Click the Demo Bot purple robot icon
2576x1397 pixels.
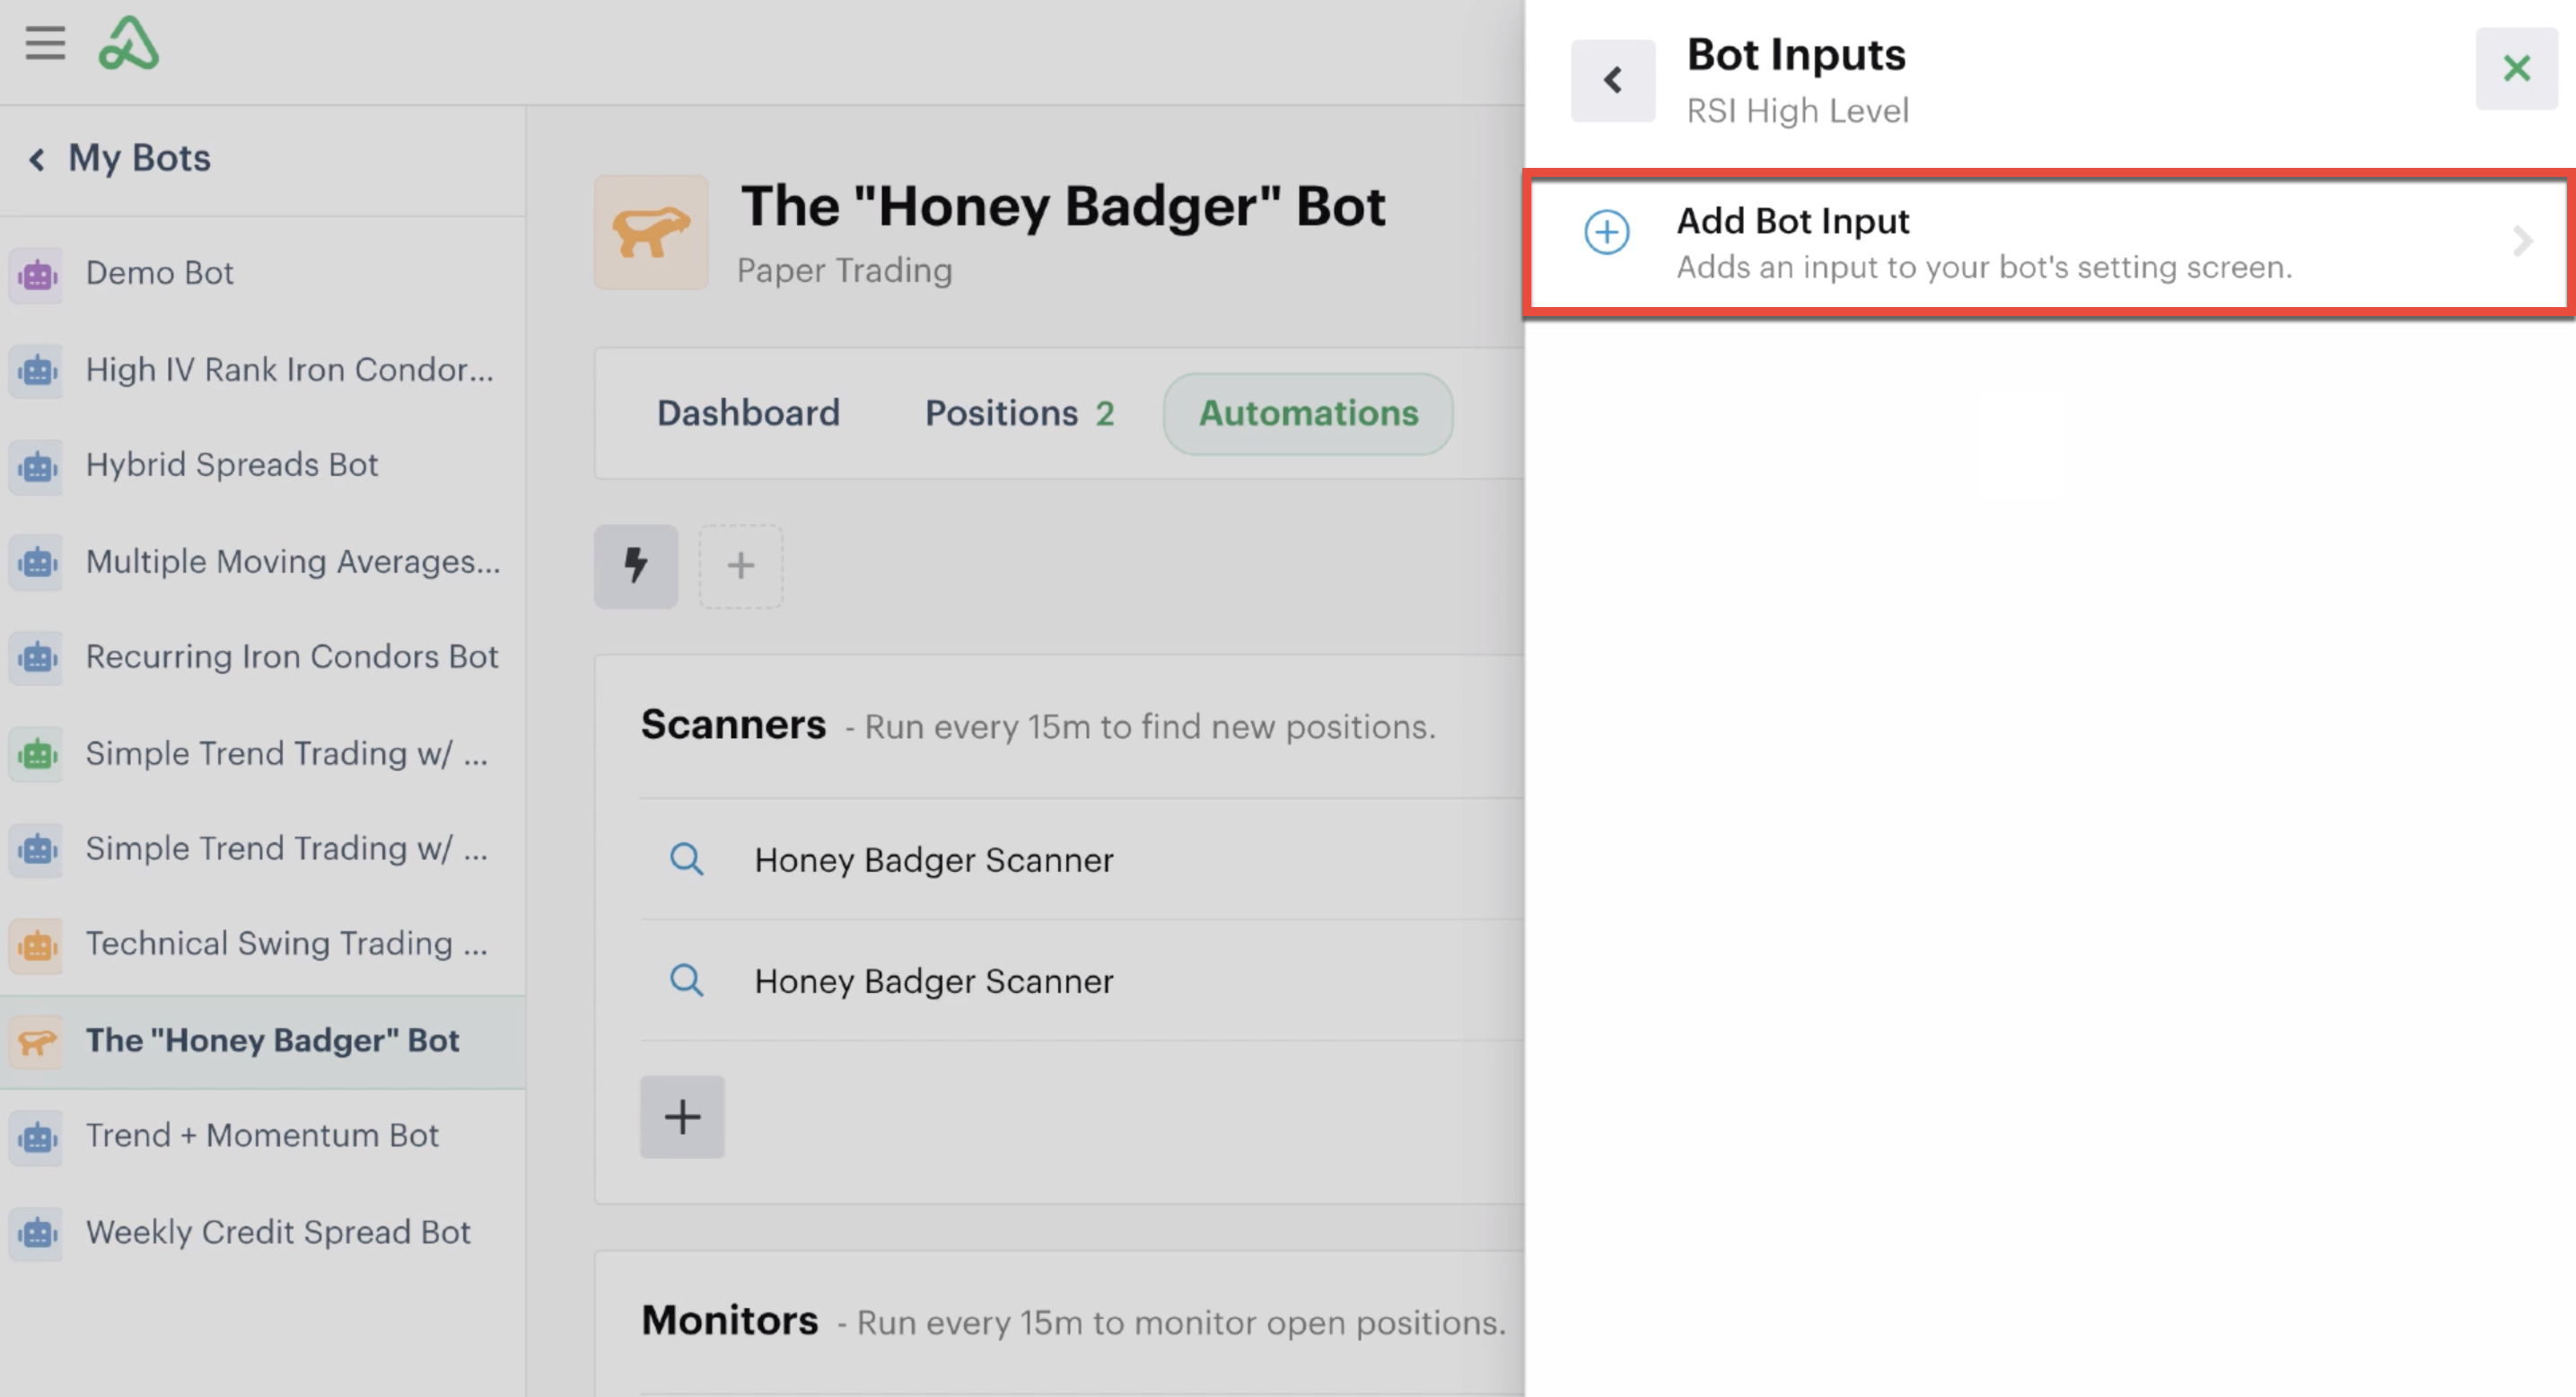37,274
